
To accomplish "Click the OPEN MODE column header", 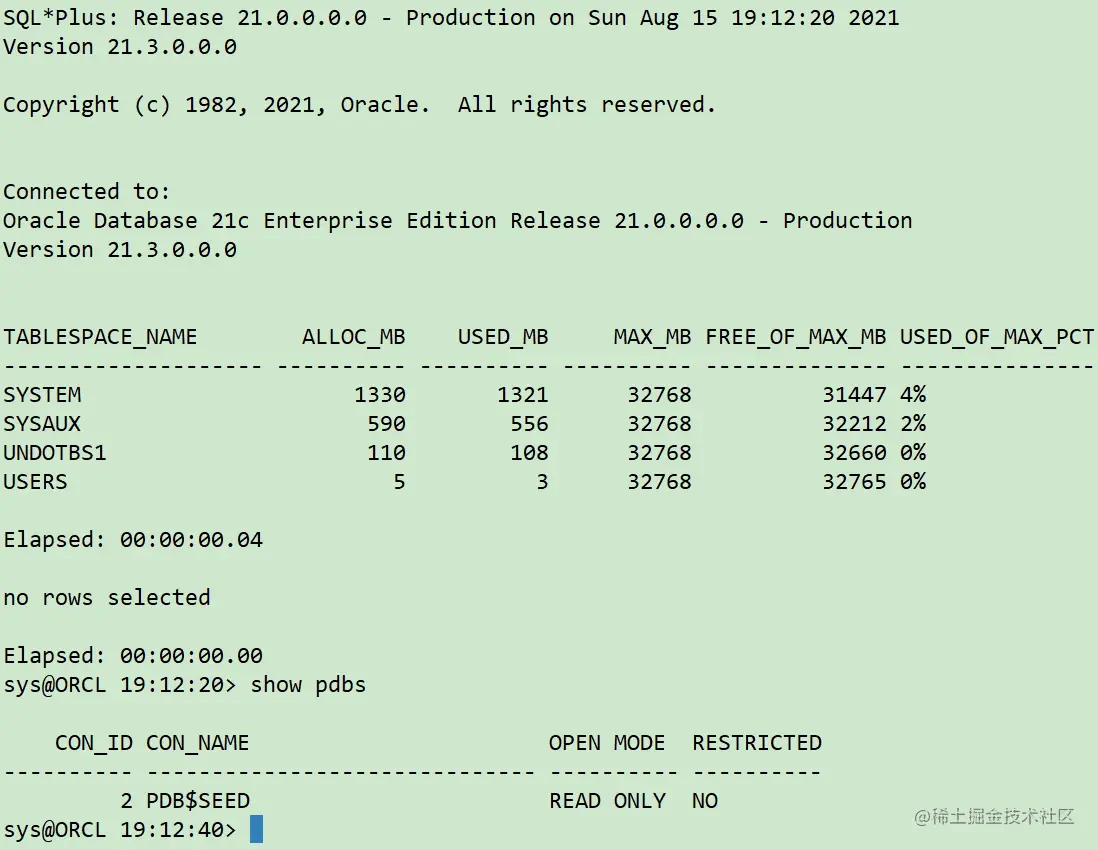I will pos(607,742).
